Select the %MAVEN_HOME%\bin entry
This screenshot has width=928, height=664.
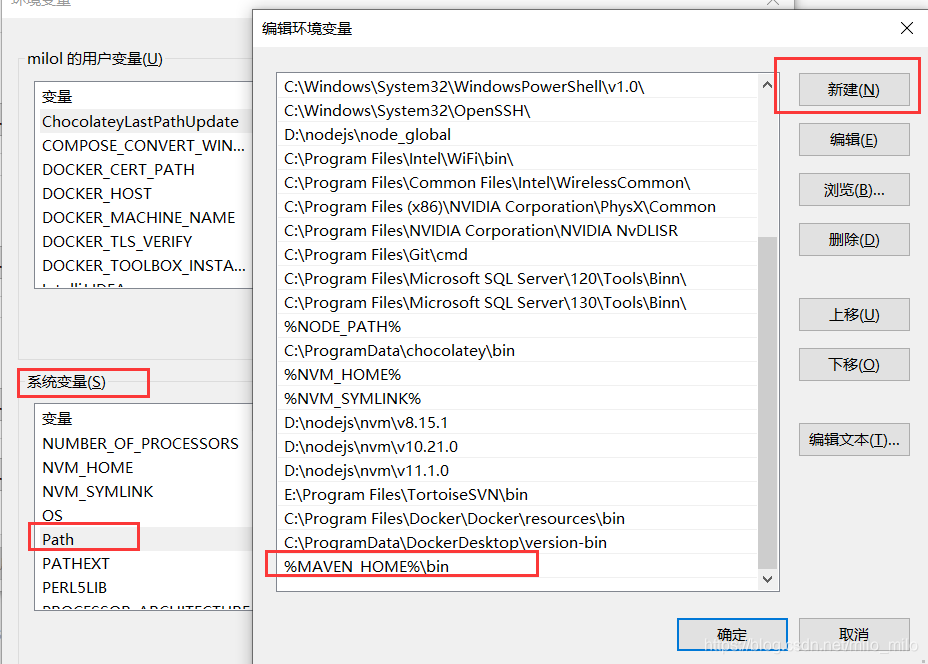tap(517, 566)
